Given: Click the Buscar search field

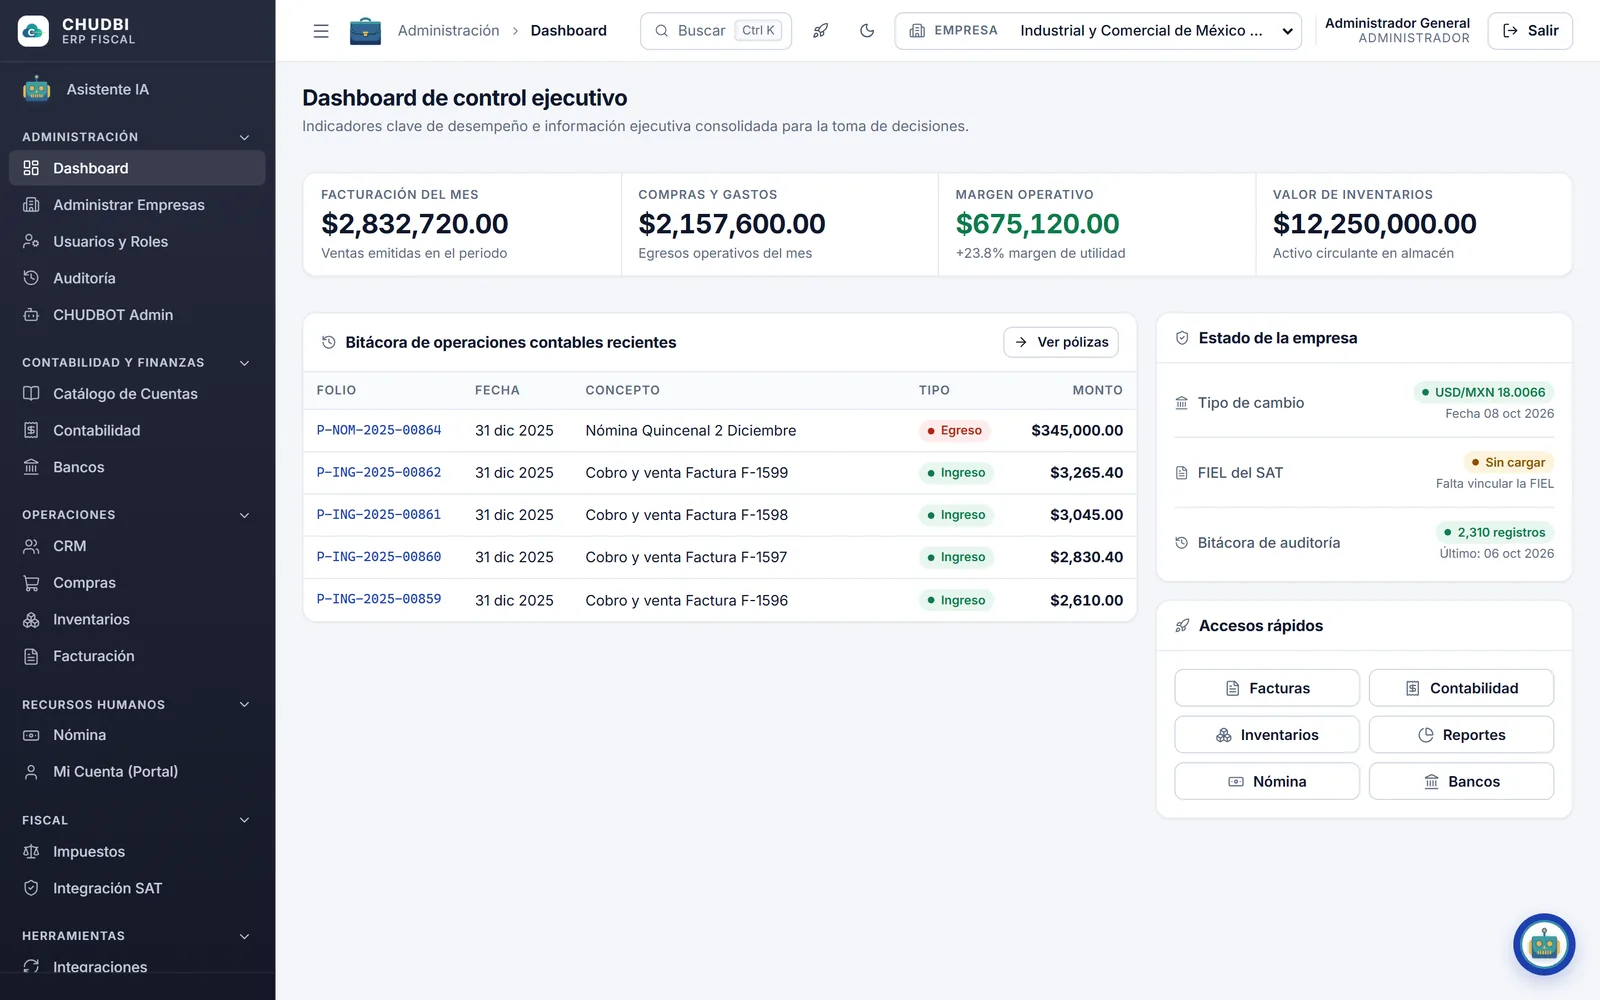Looking at the screenshot, I should (x=716, y=31).
